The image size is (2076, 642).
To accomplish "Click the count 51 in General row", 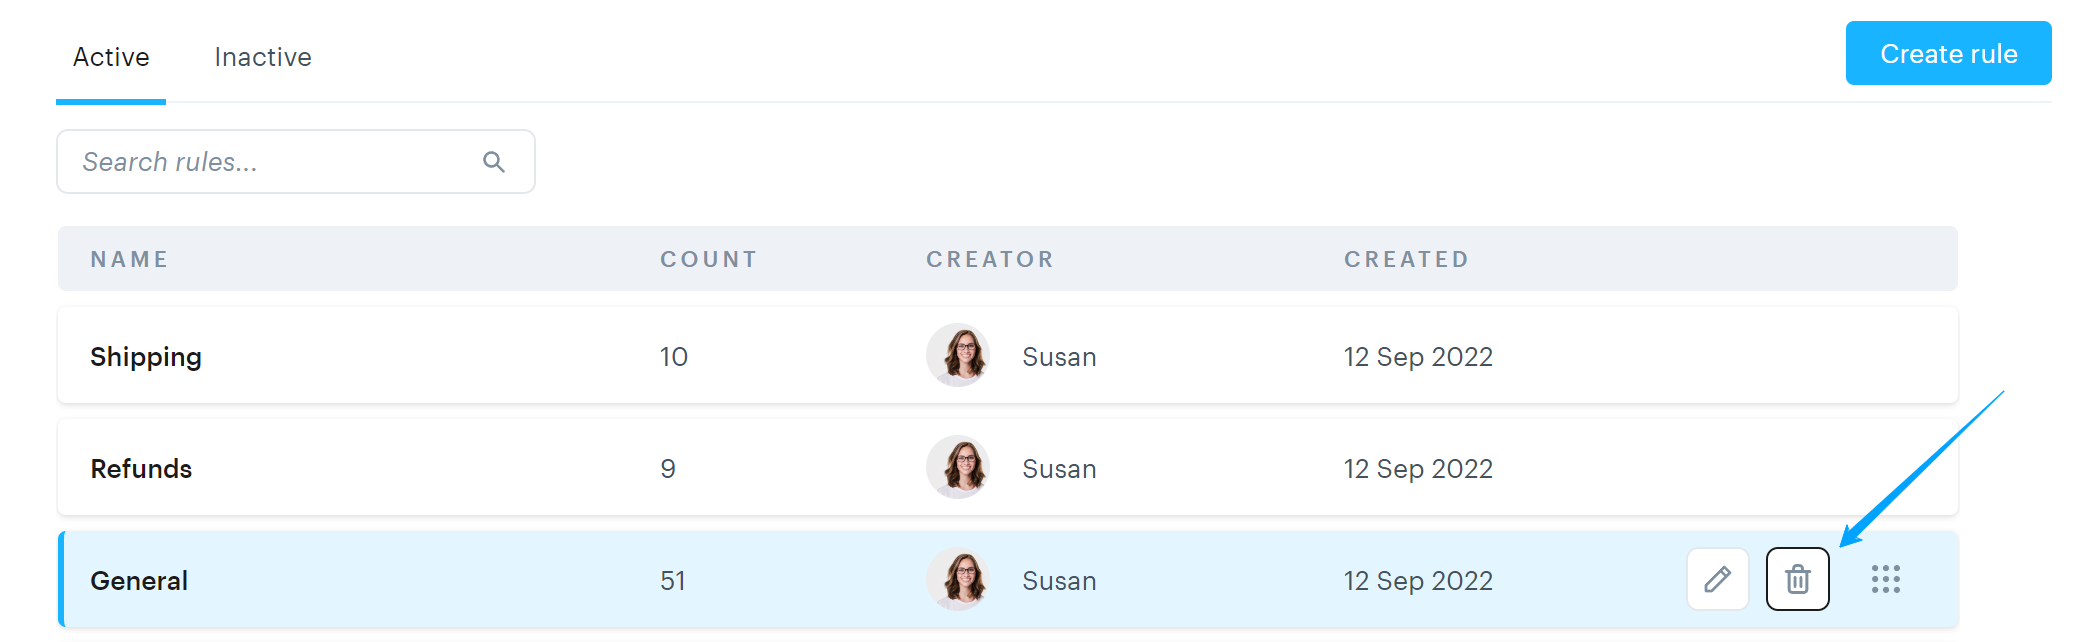I will 673,581.
